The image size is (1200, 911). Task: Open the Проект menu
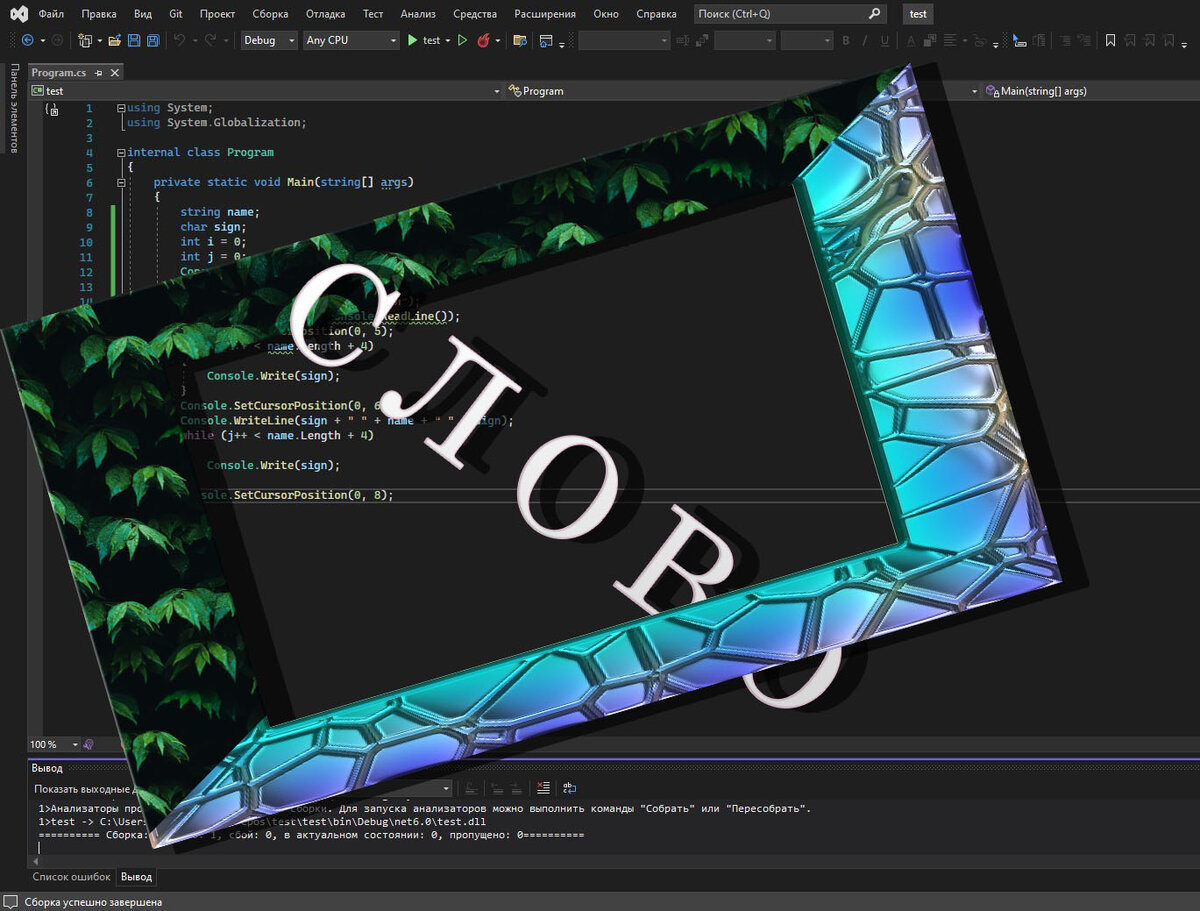tap(217, 14)
